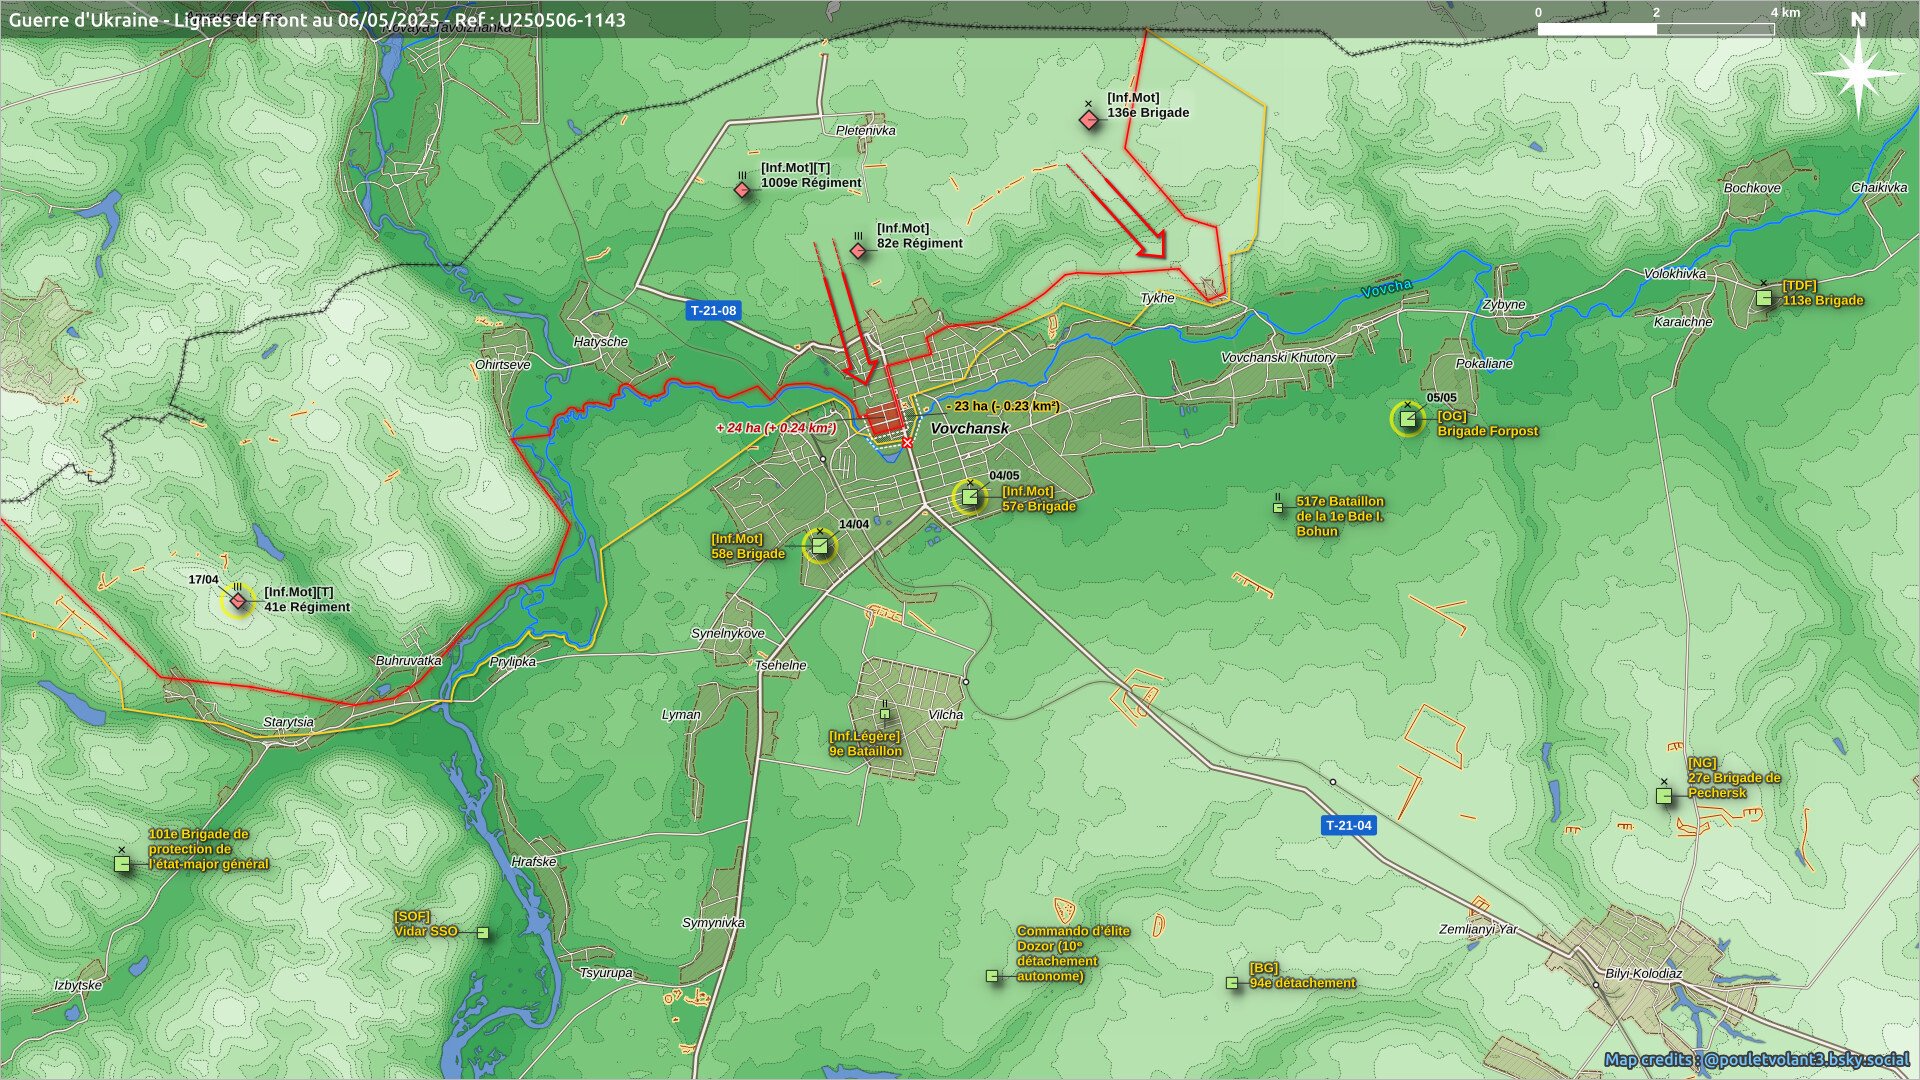Click the distance scale bar
1920x1080 pixels.
coord(1656,29)
